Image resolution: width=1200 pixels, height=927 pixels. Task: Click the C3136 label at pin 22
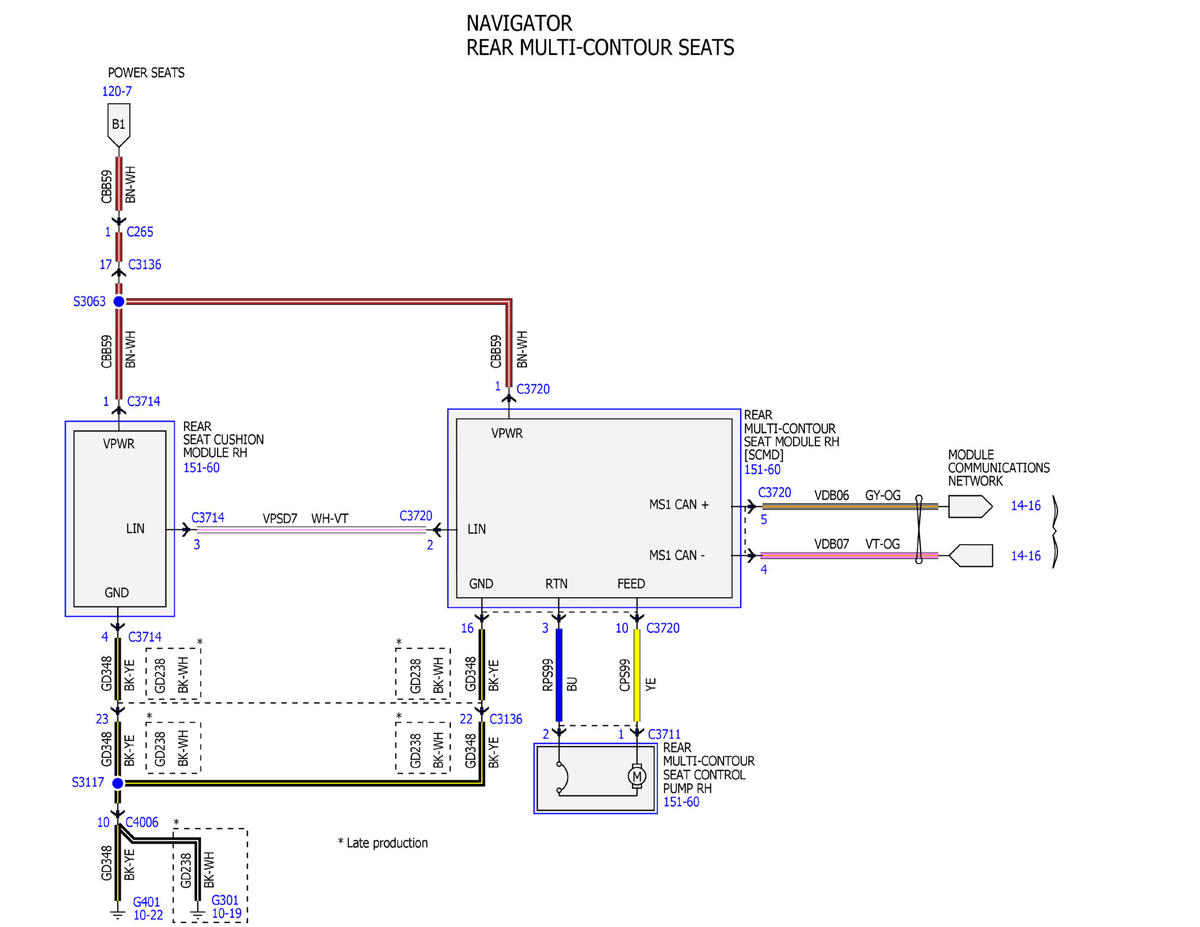pyautogui.click(x=505, y=718)
